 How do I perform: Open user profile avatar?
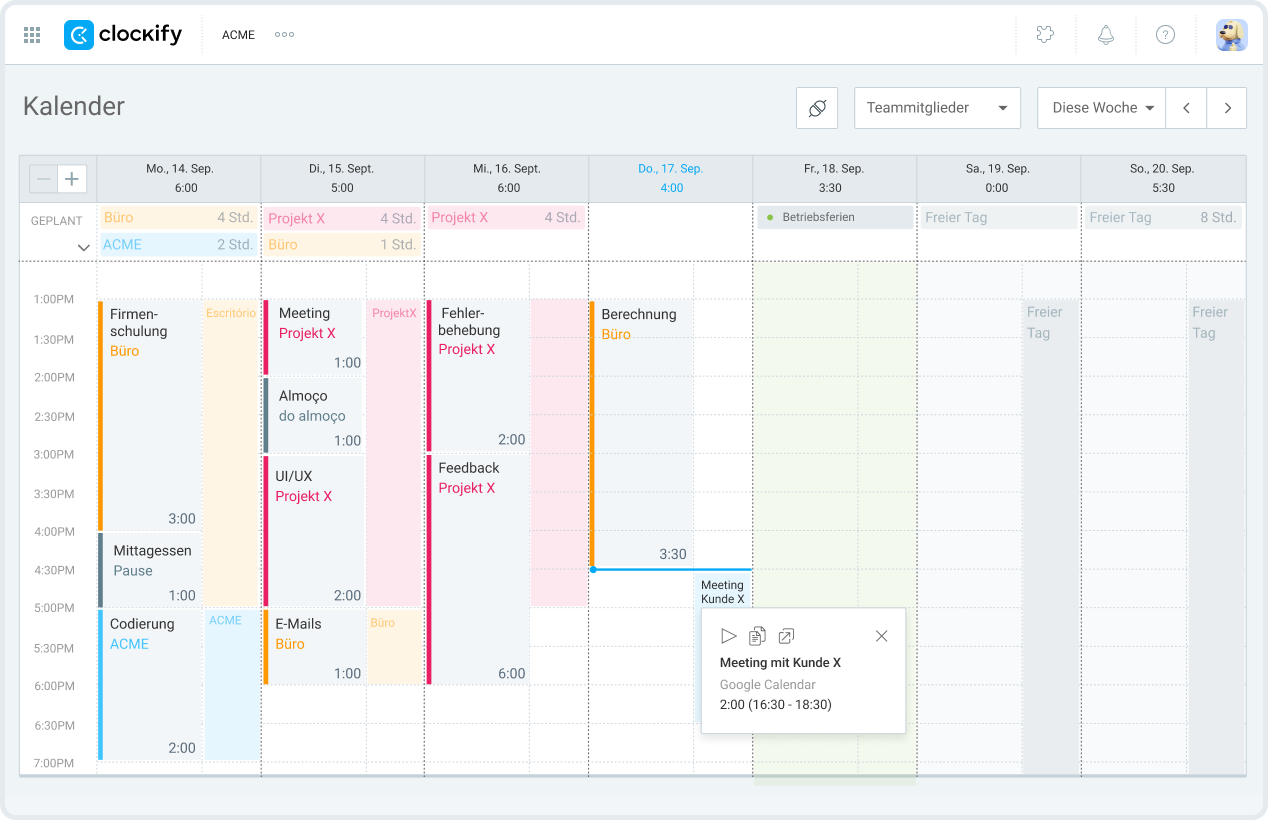[x=1231, y=35]
